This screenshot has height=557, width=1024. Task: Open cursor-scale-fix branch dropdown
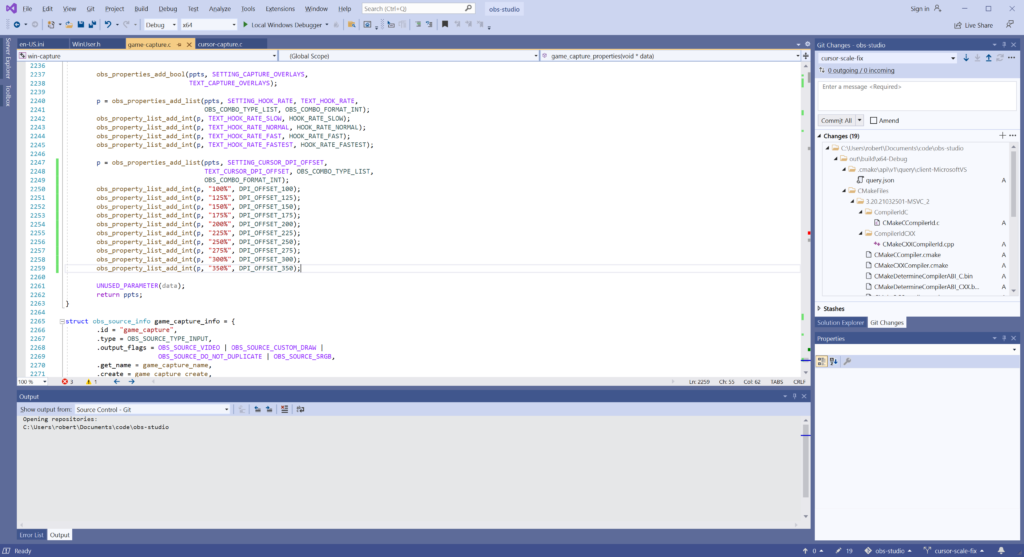click(888, 58)
